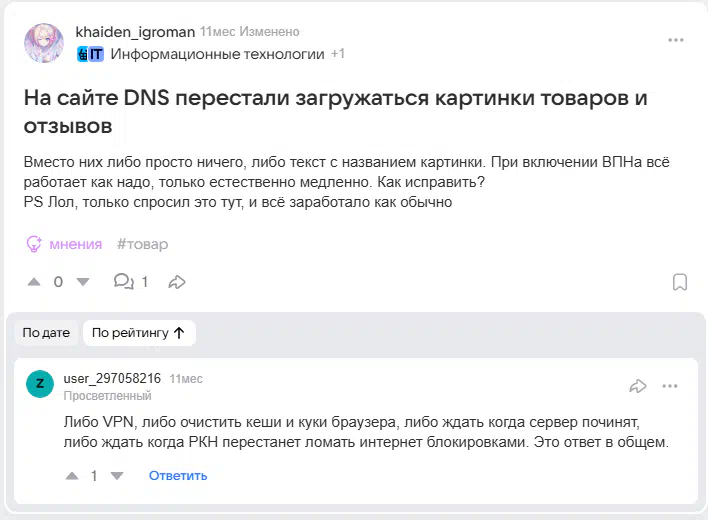Open the three-dot menu on the answer

click(670, 386)
